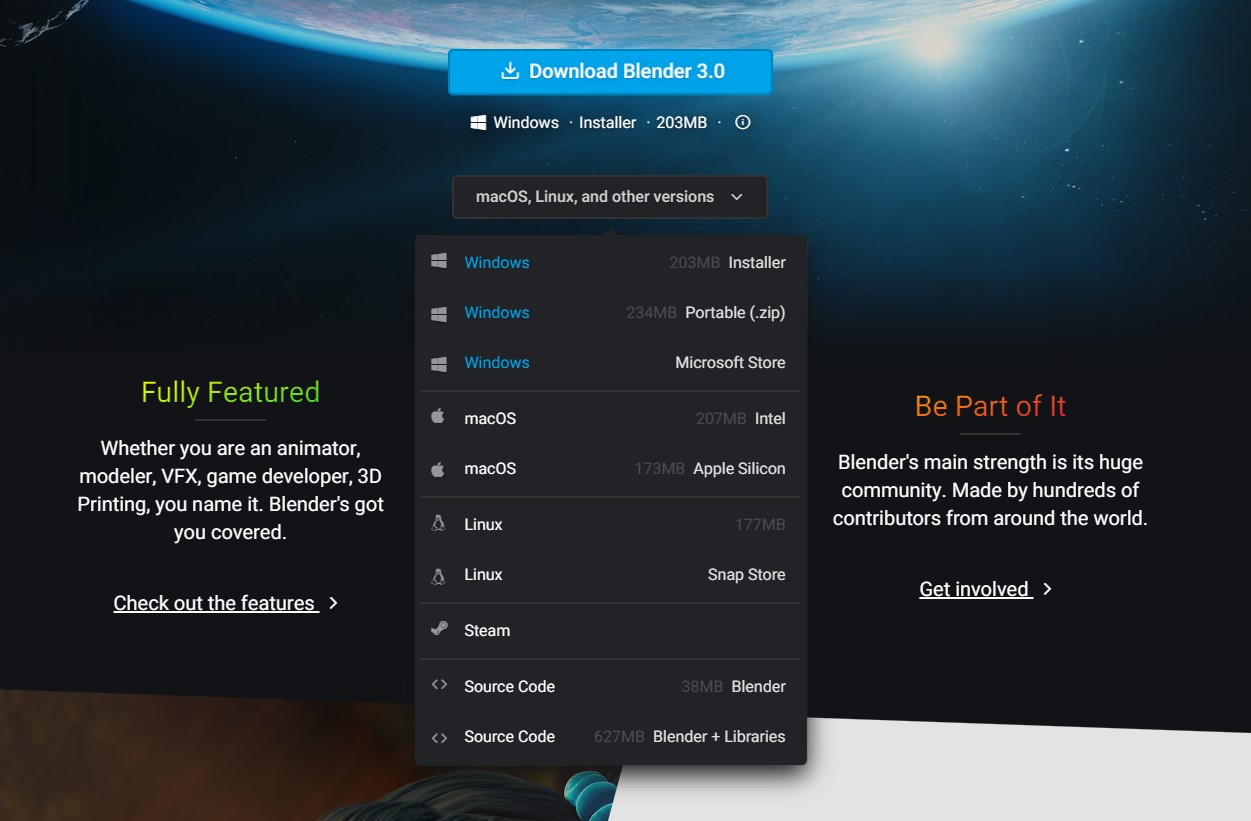Click the arrow next to Check out the features
The image size is (1251, 821).
click(x=334, y=603)
